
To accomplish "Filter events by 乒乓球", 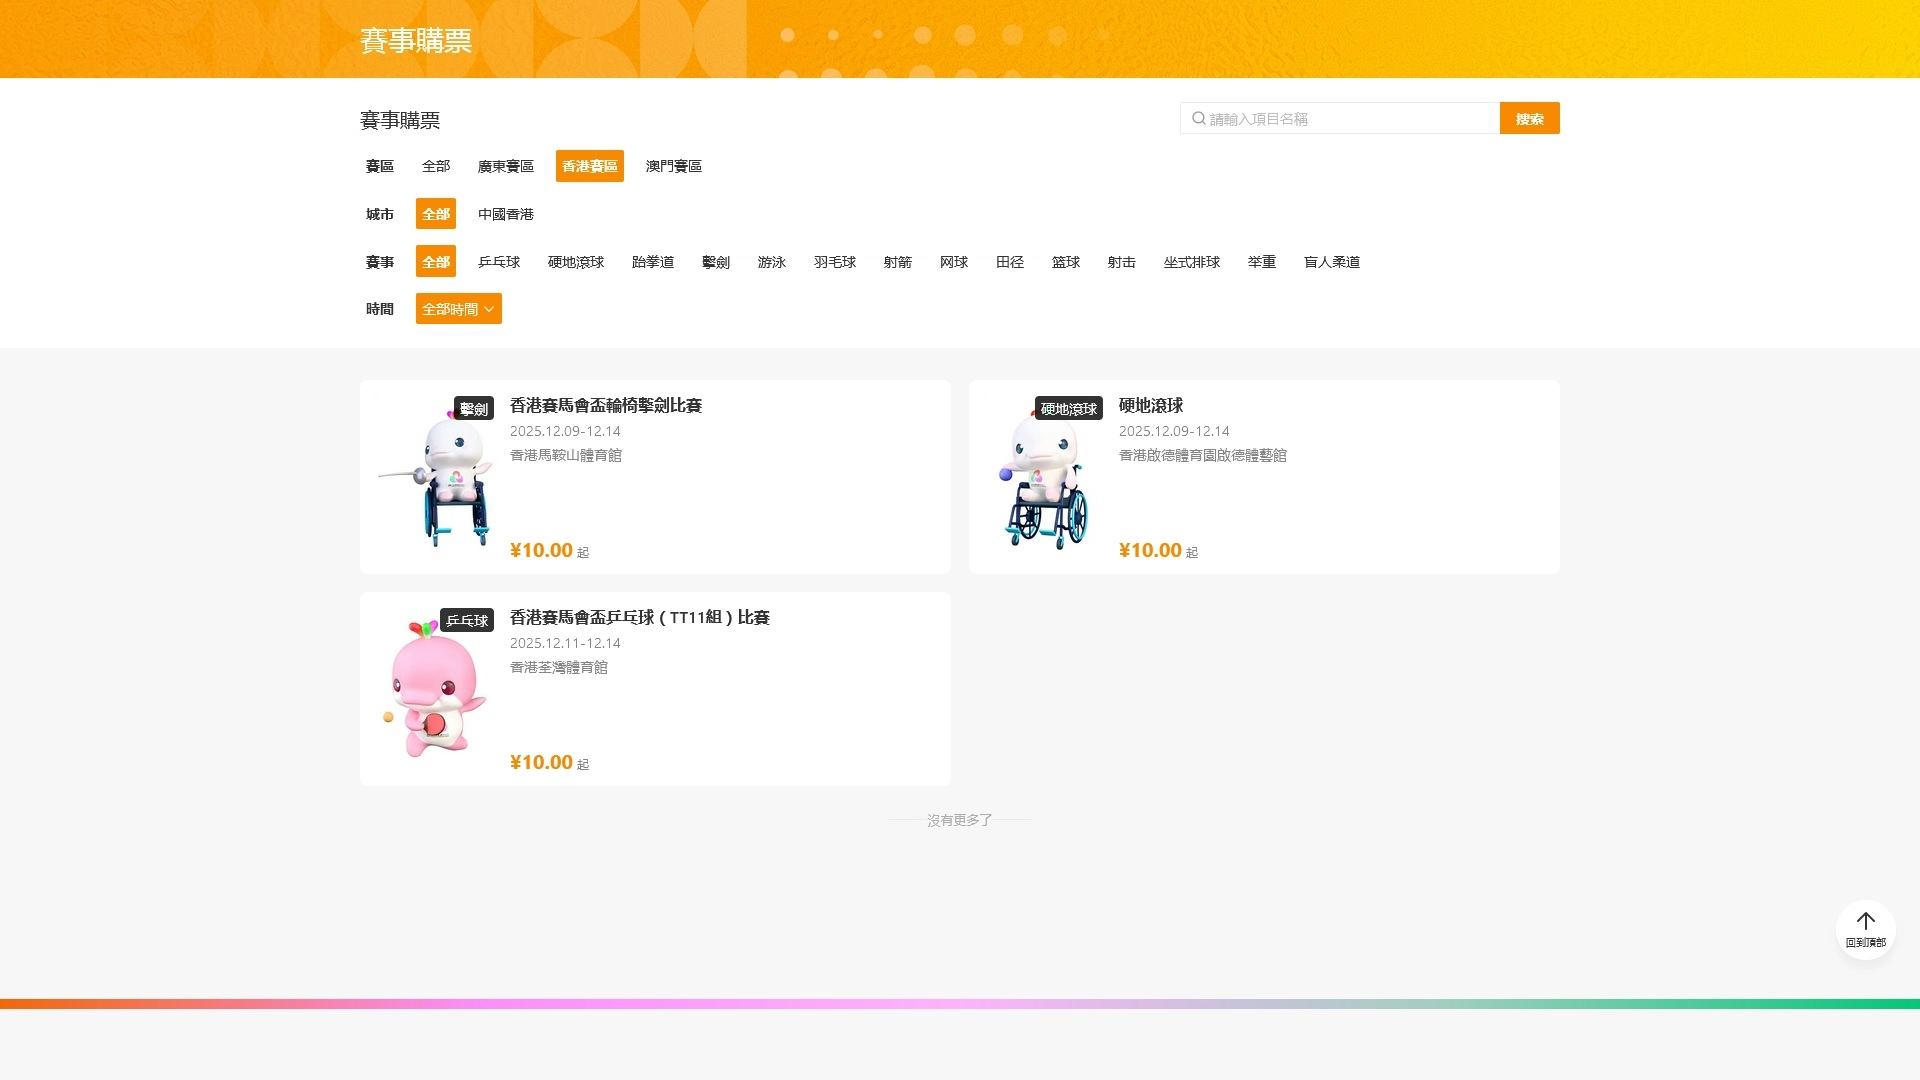I will coord(498,262).
